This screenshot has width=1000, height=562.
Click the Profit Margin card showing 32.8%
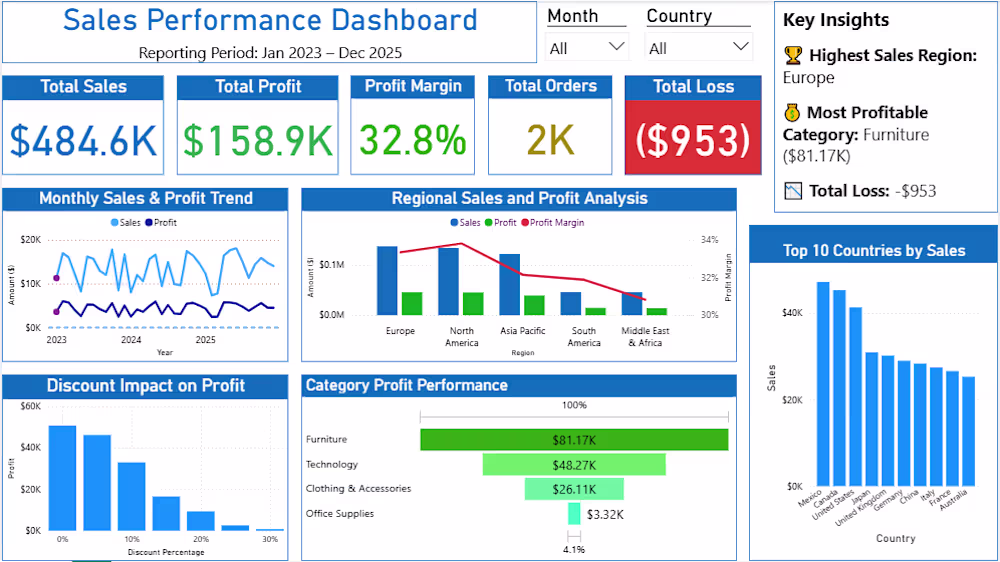coord(413,125)
